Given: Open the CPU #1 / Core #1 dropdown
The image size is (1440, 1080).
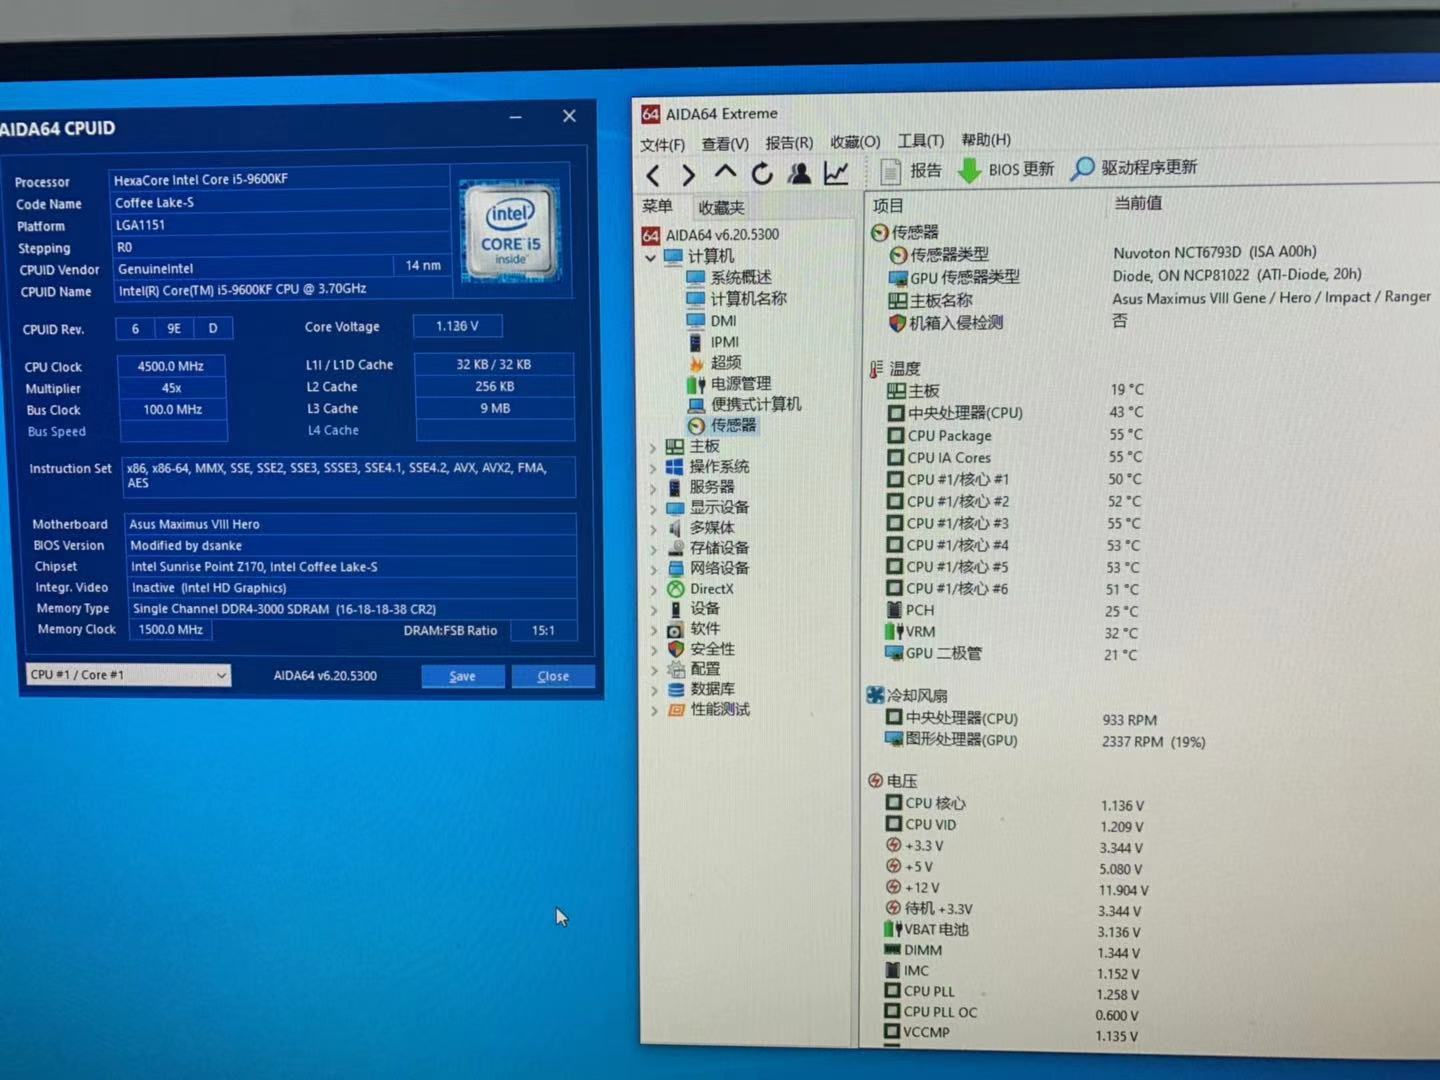Looking at the screenshot, I should point(221,675).
